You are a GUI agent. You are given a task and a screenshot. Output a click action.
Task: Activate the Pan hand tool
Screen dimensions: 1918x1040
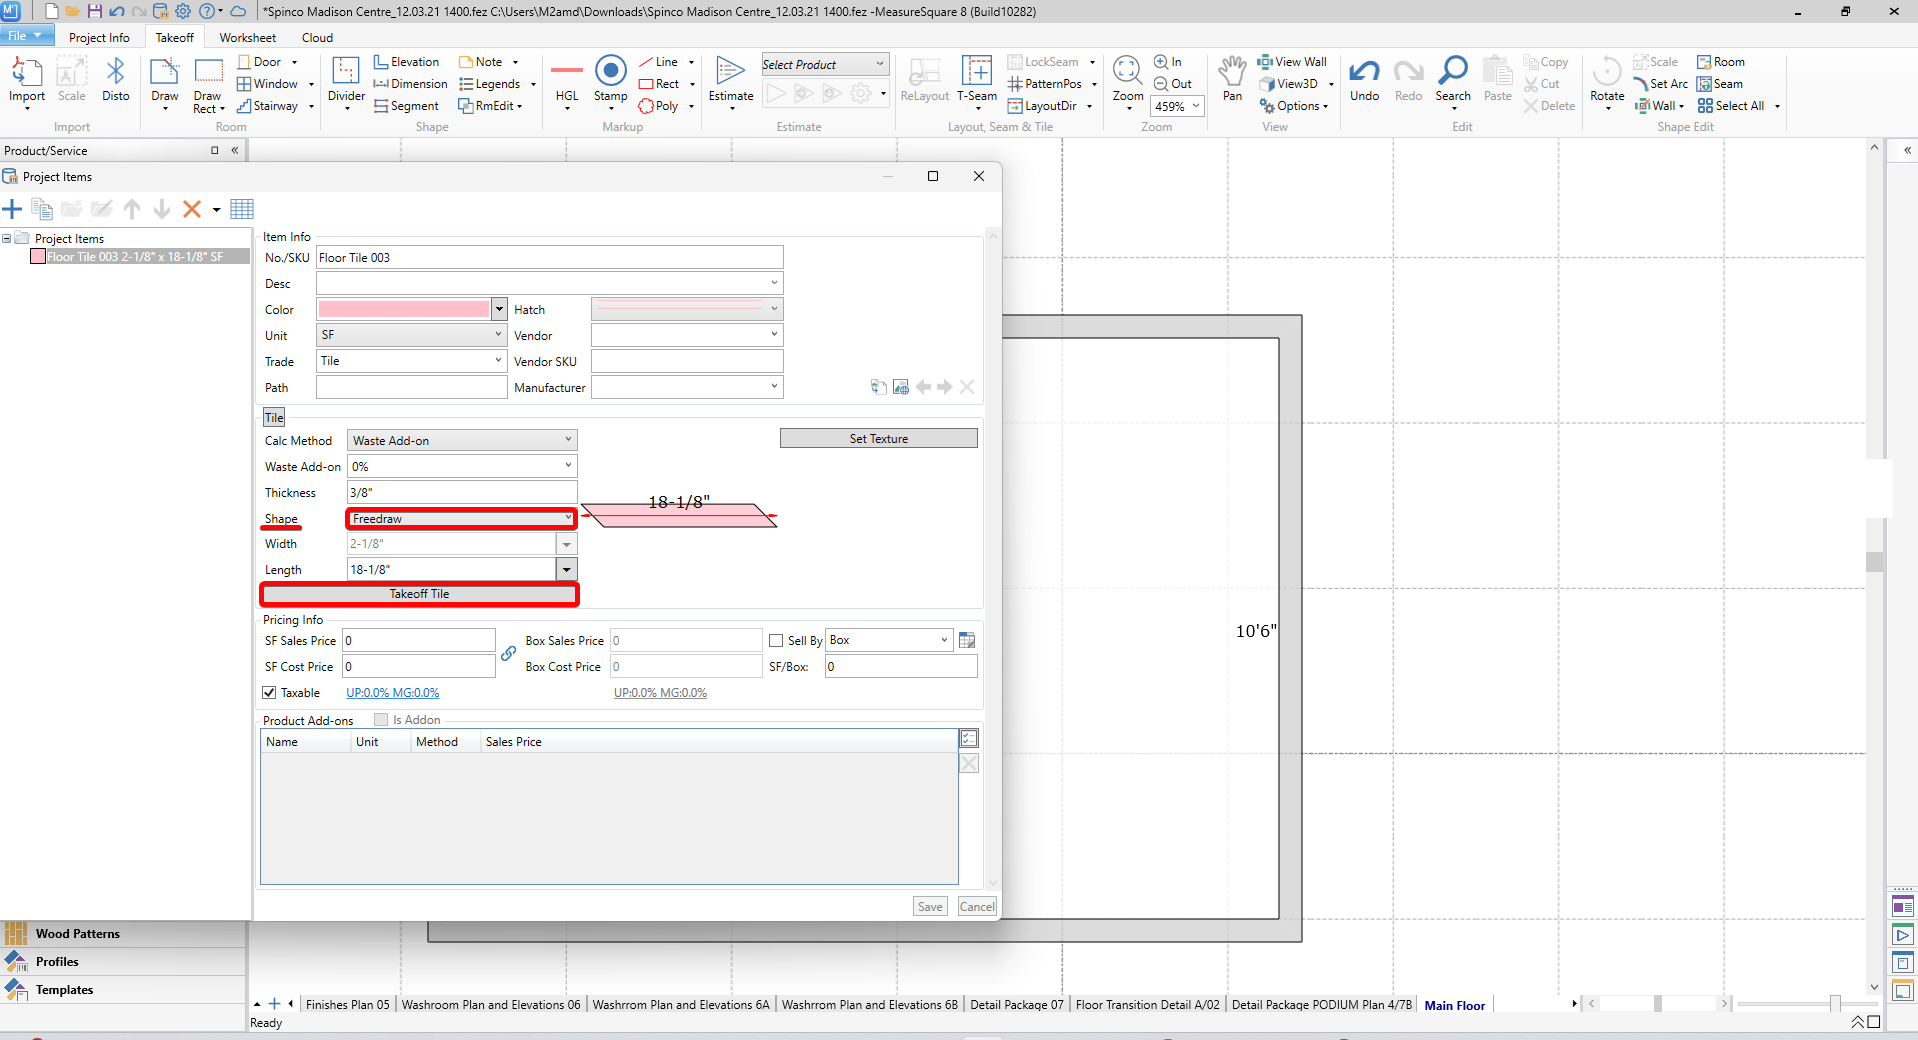coord(1232,73)
